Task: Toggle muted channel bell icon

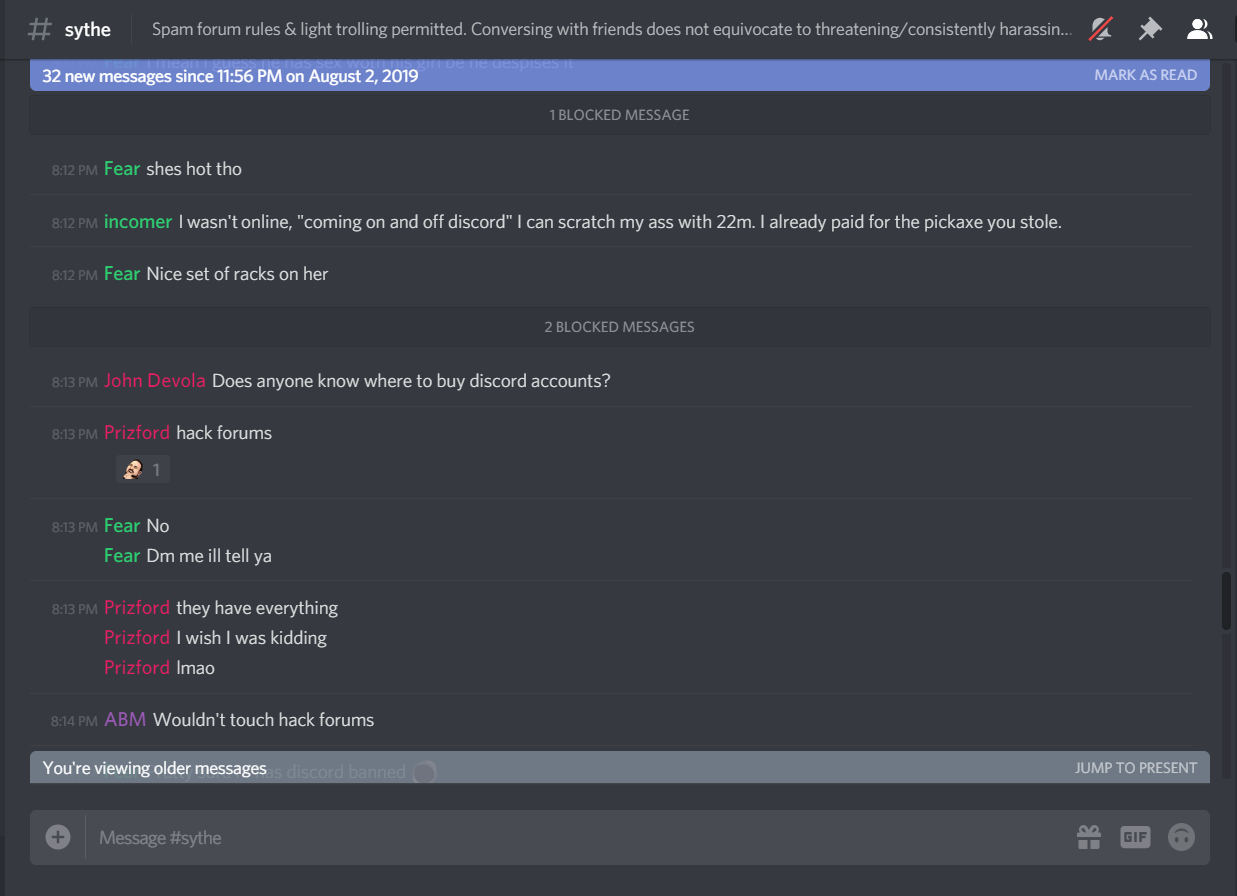Action: [1101, 29]
